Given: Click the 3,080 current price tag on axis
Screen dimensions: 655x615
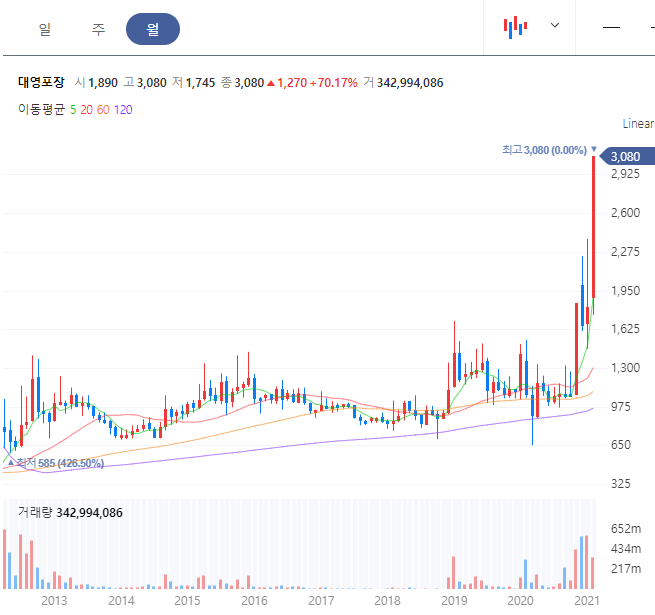Looking at the screenshot, I should 627,157.
